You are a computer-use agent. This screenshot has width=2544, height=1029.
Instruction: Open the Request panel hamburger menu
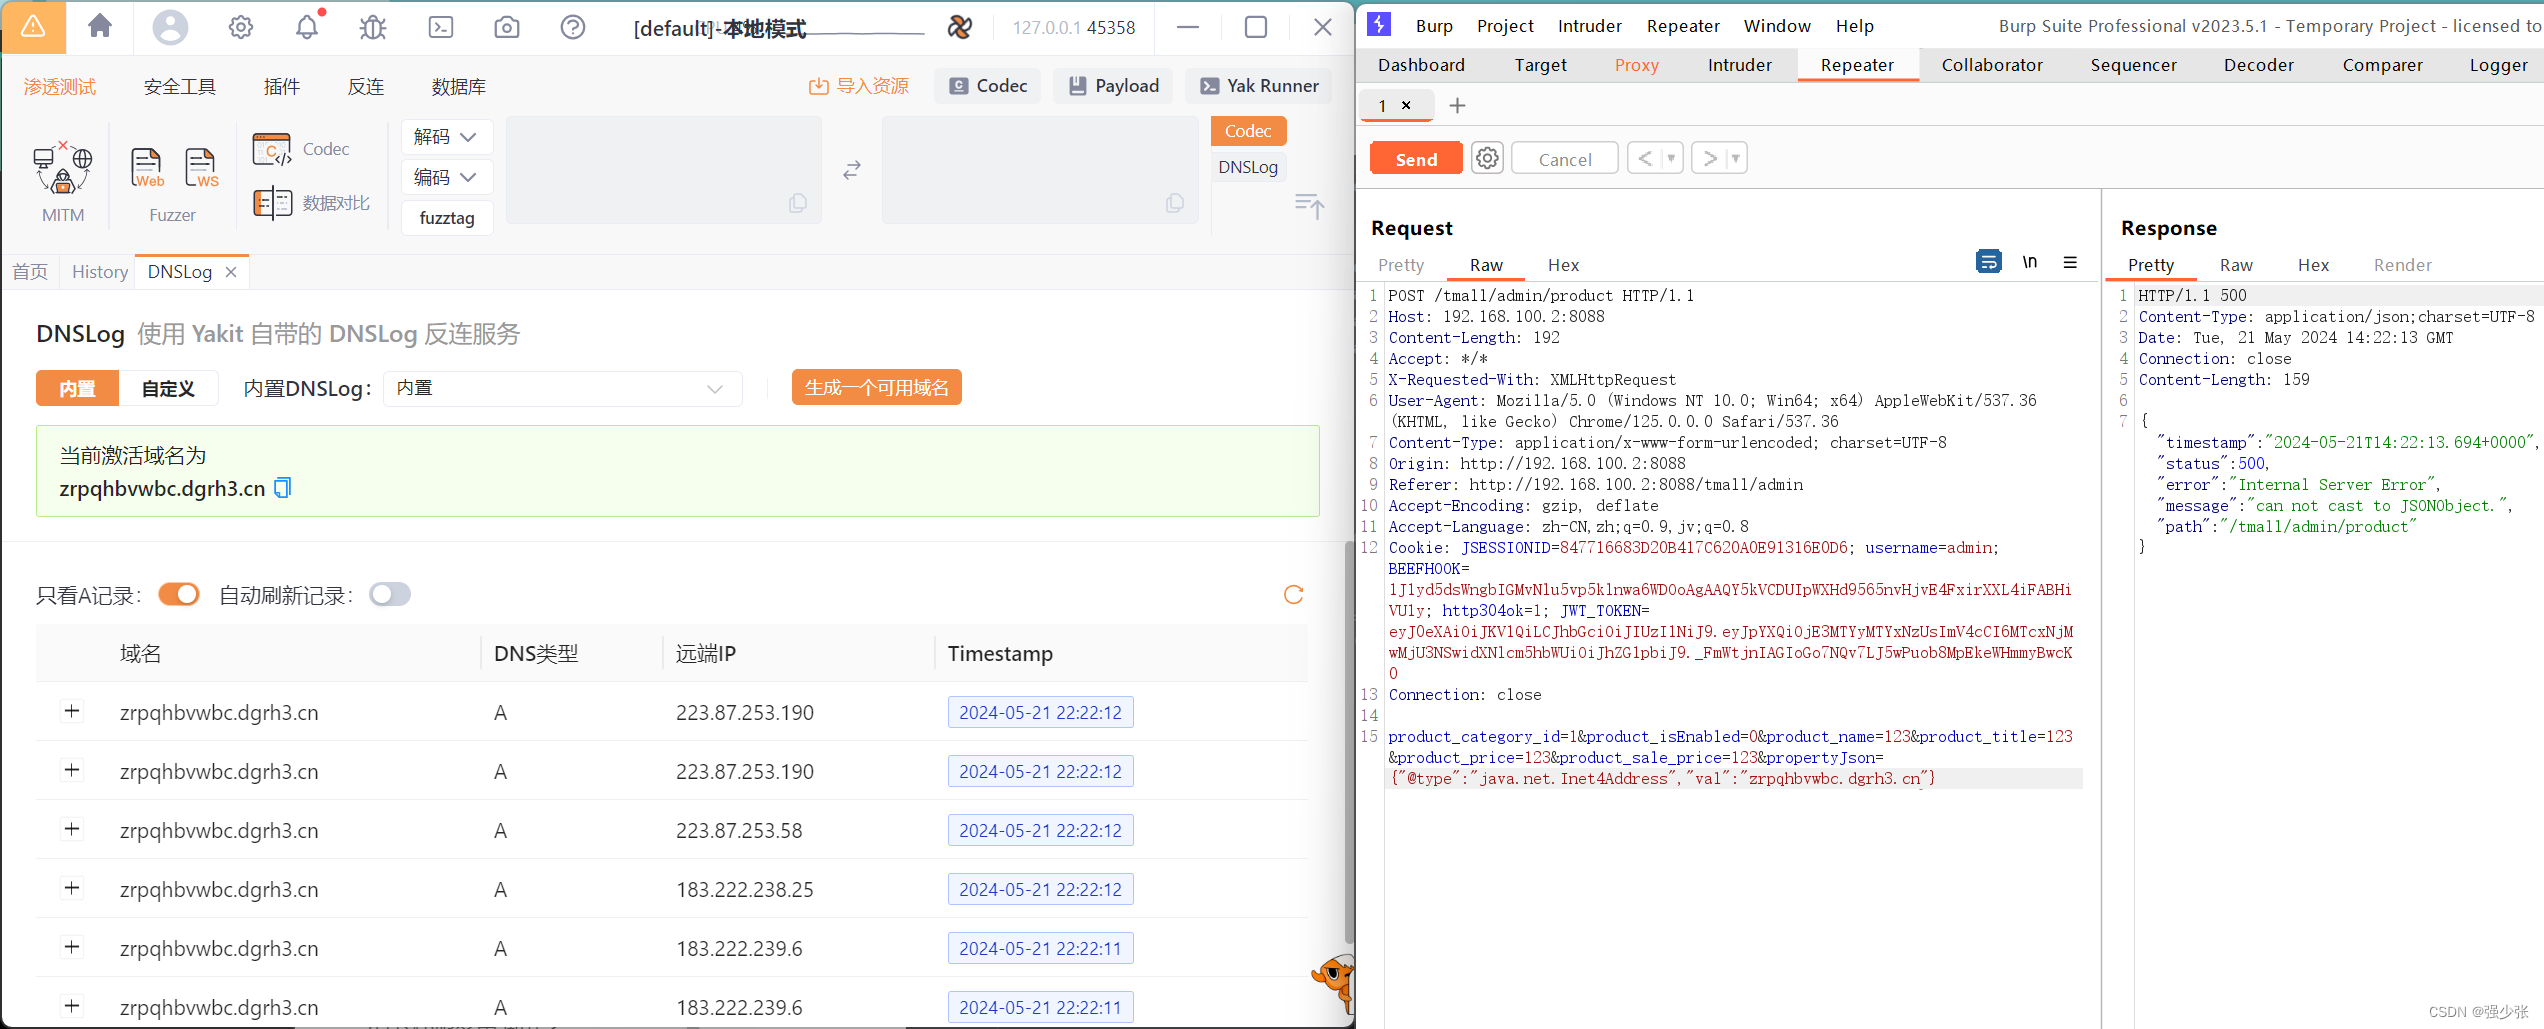(2070, 262)
